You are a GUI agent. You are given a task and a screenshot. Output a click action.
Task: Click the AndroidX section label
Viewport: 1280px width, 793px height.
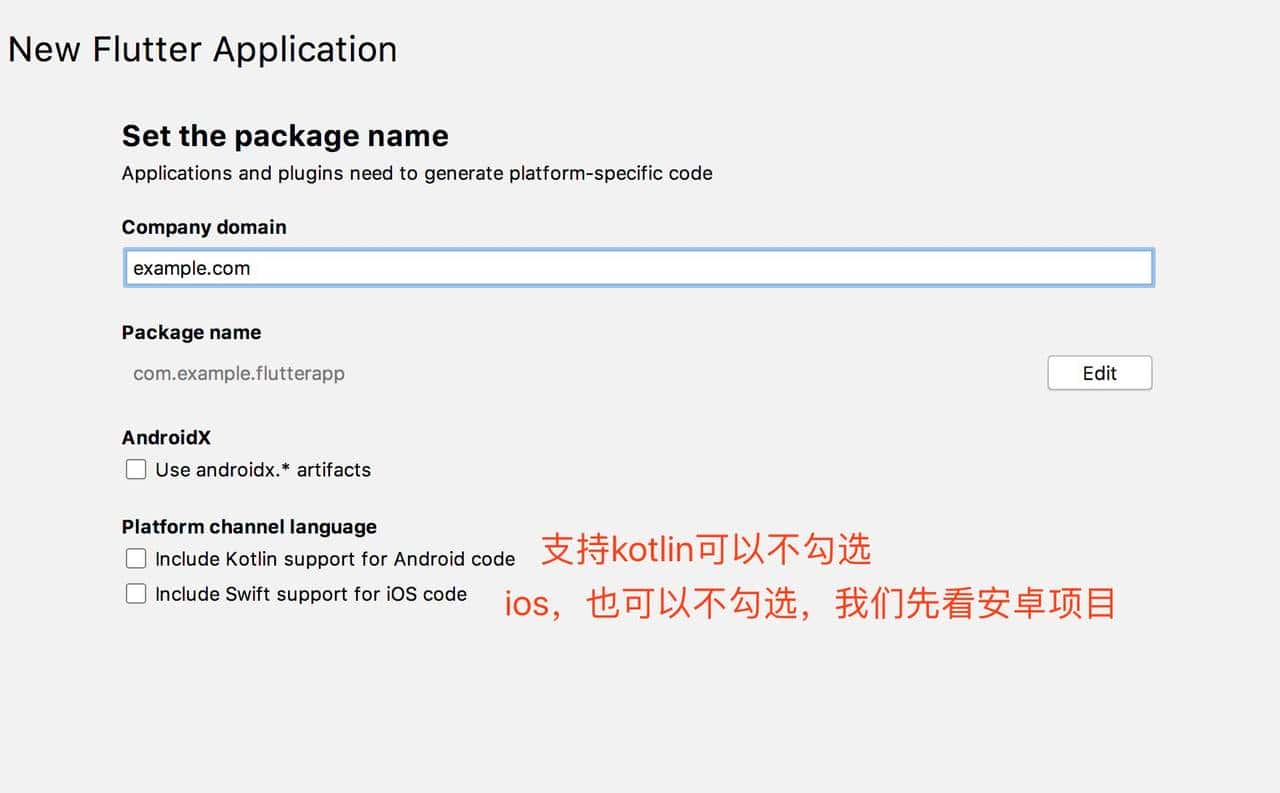click(166, 438)
